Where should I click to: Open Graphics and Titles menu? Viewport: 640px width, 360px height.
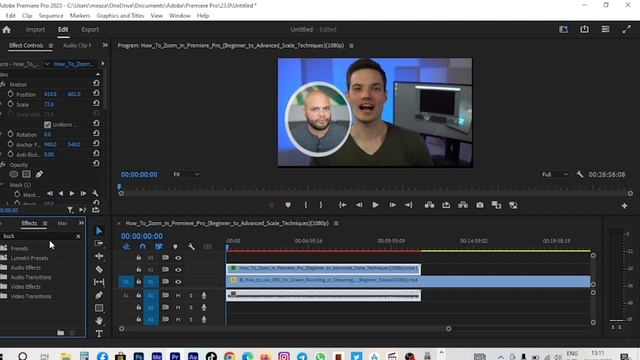[120, 16]
